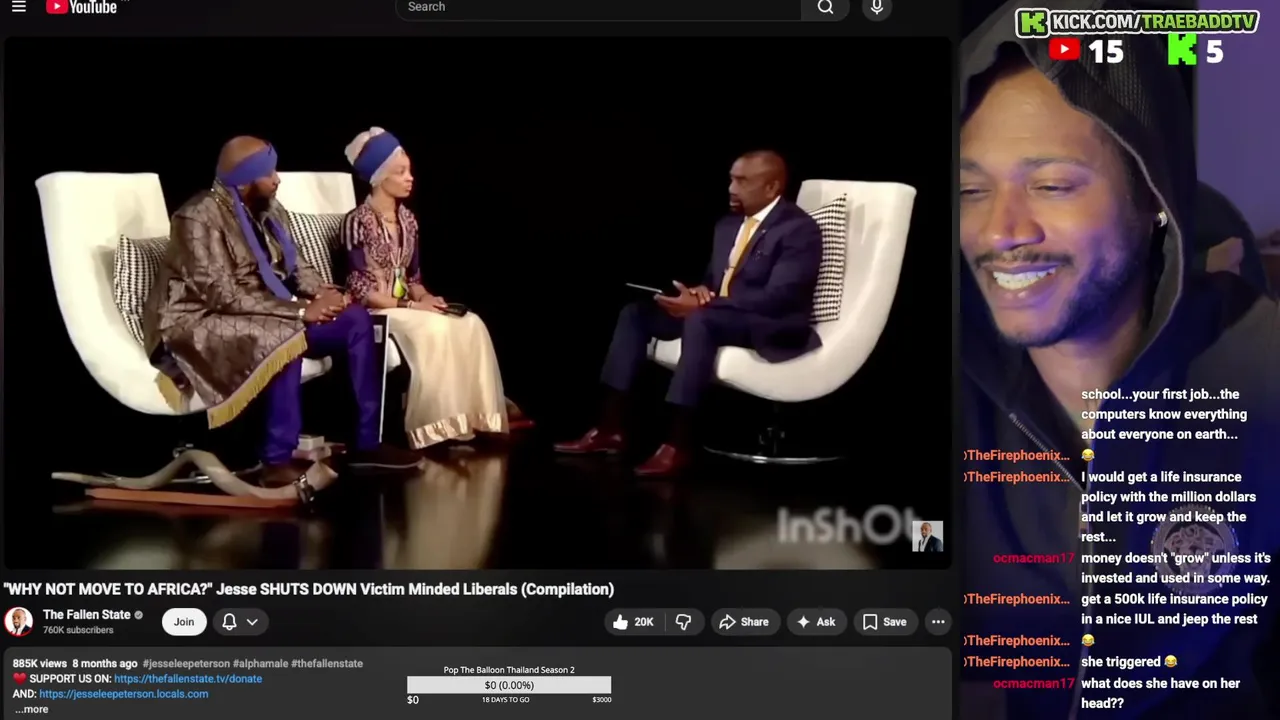Viewport: 1280px width, 720px height.
Task: Click the video player to pause
Action: click(477, 303)
